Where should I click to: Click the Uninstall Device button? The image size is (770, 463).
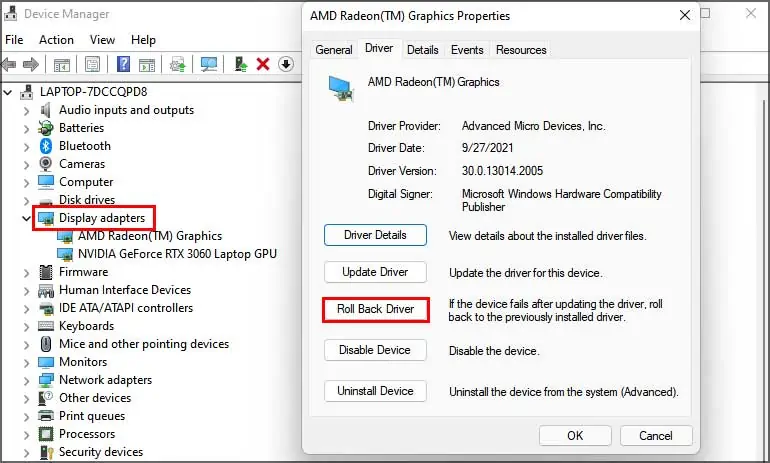[x=375, y=391]
